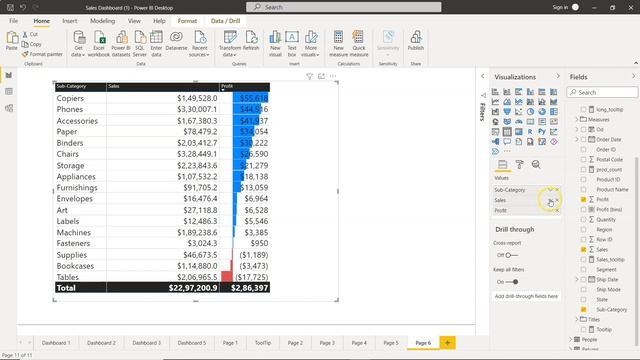The image size is (640, 360).
Task: Switch to the Modeling ribbon tab
Action: point(102,21)
